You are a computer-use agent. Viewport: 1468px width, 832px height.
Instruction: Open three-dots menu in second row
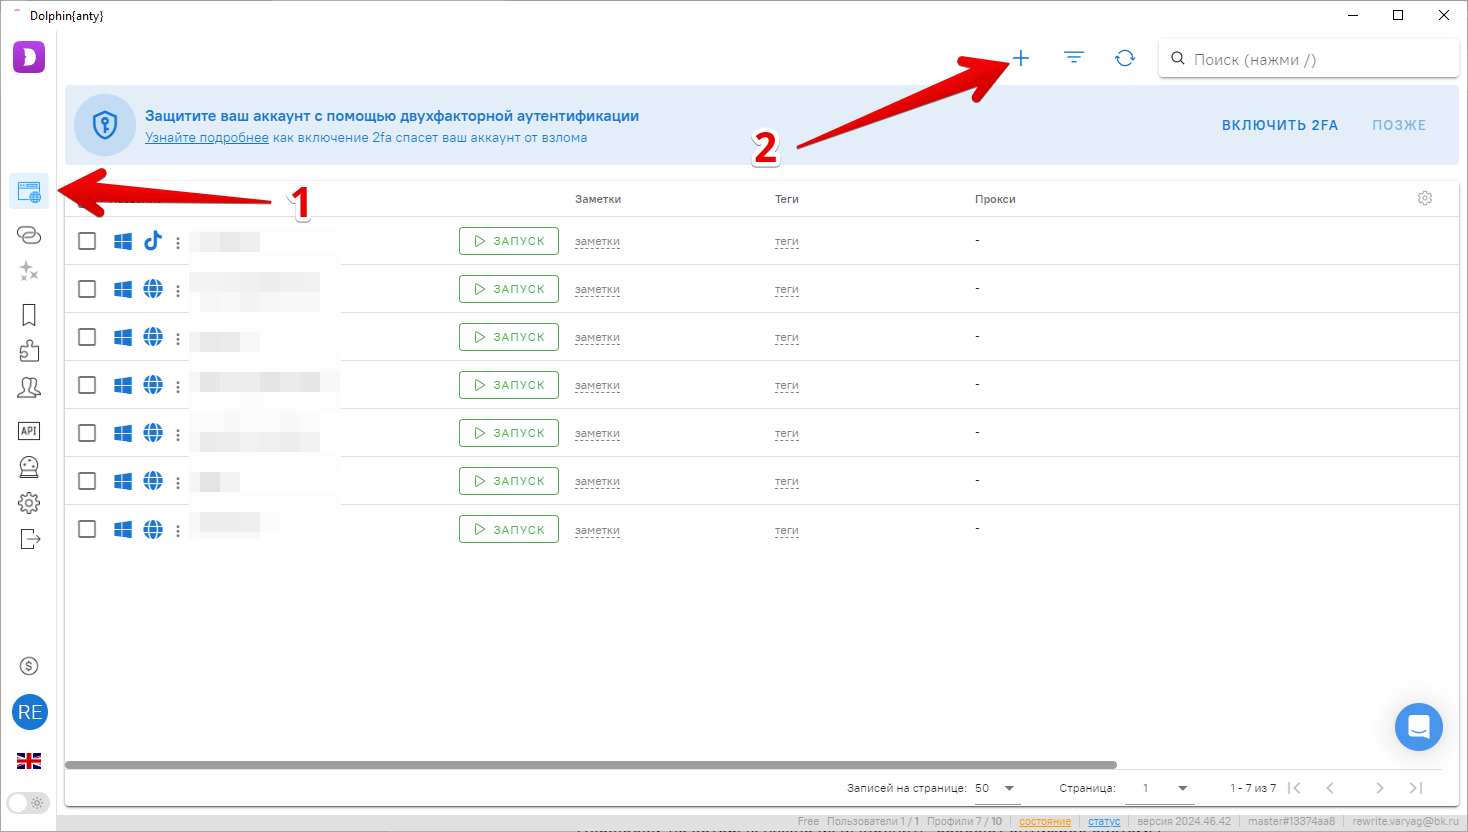click(x=178, y=290)
